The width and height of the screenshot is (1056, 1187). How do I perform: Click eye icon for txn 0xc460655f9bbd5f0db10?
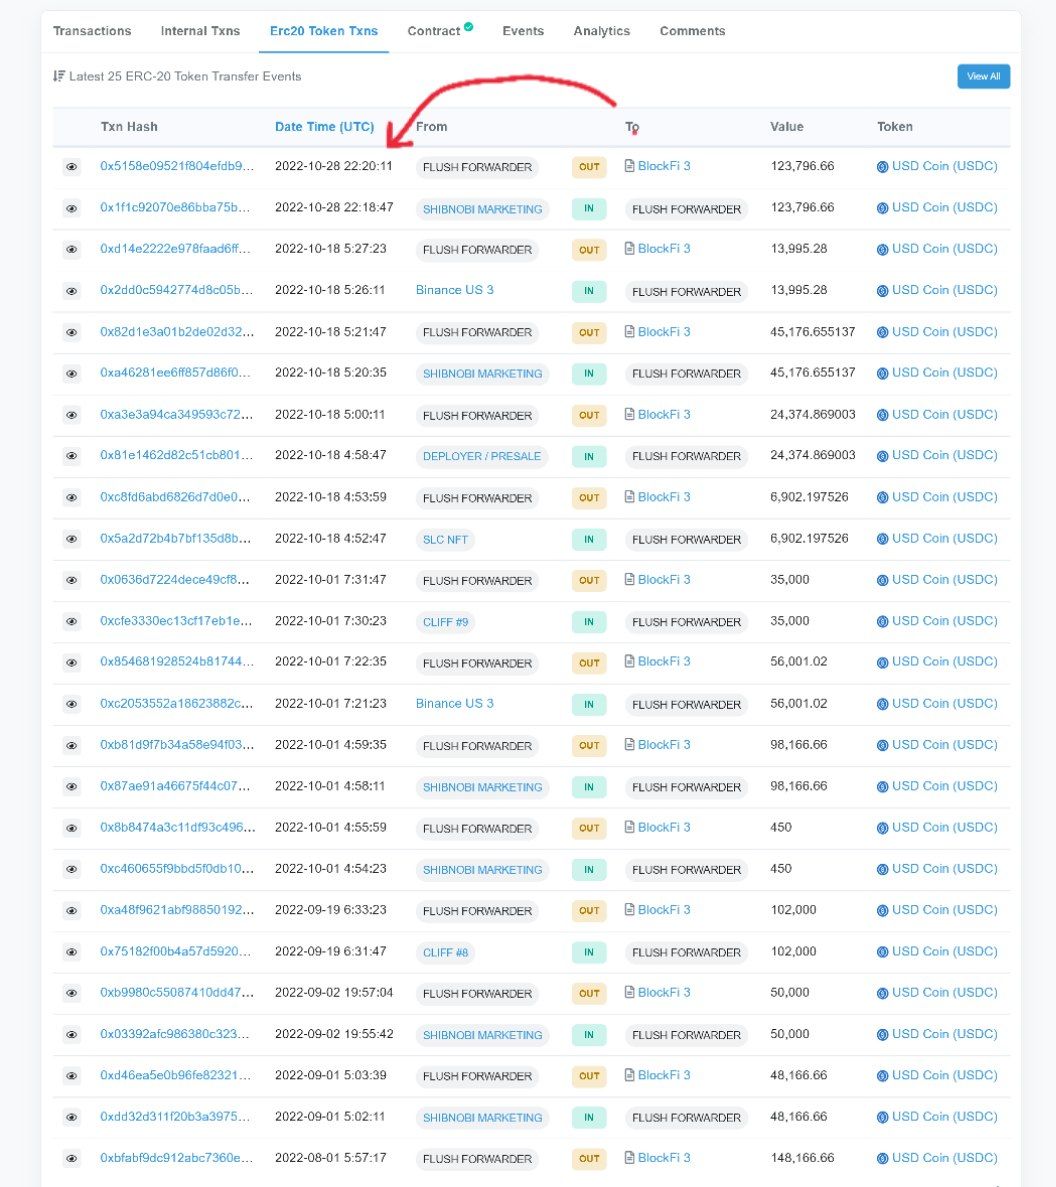coord(72,869)
